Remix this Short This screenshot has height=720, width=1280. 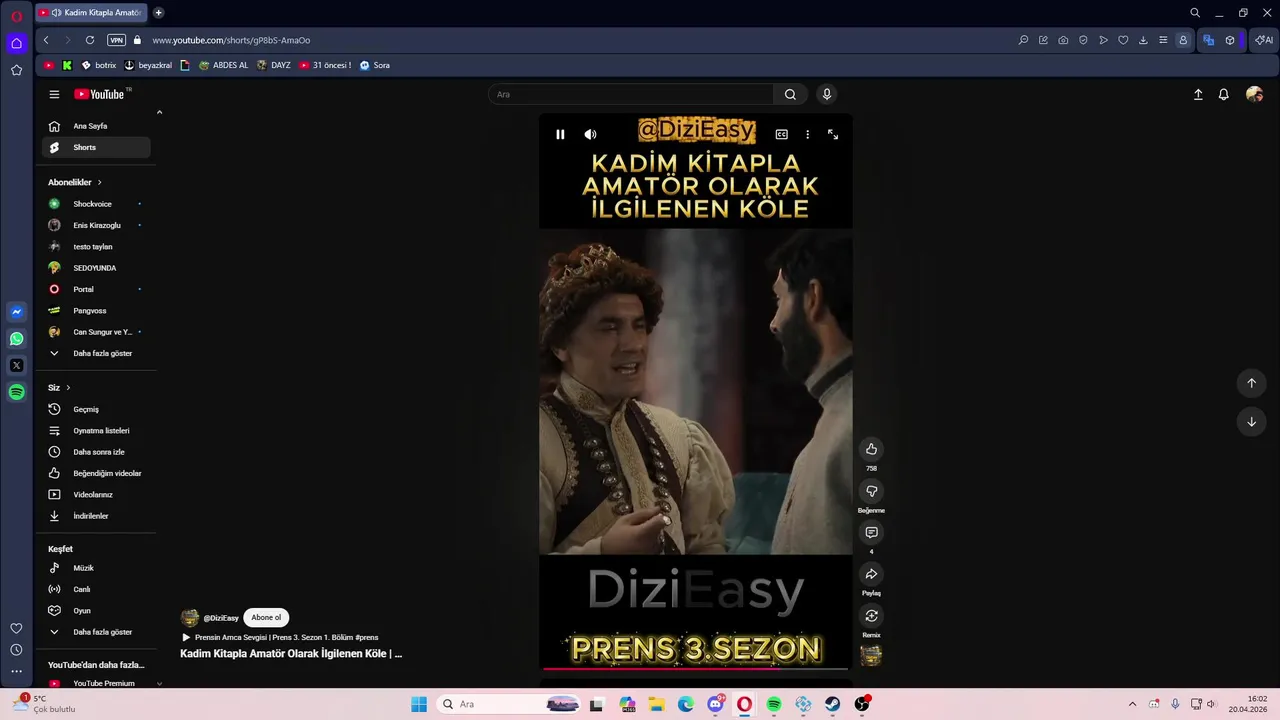click(x=871, y=616)
